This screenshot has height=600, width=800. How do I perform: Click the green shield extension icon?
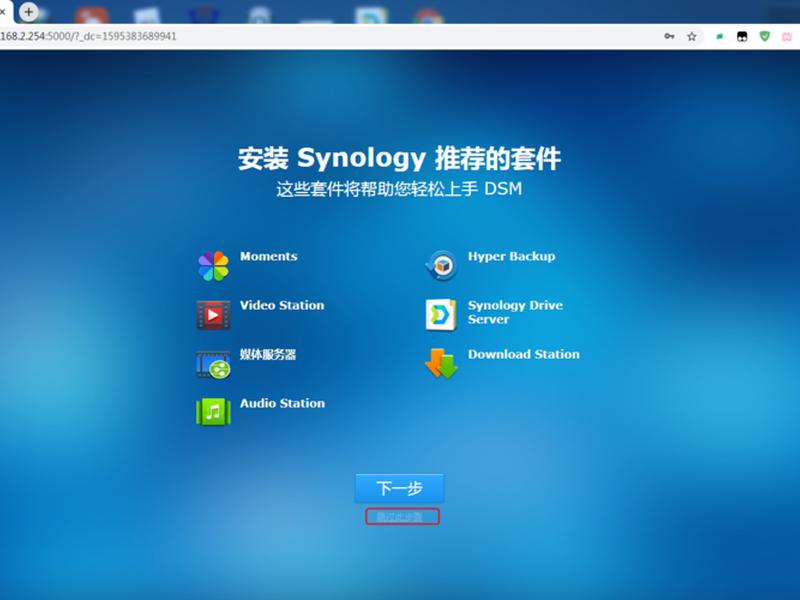click(x=764, y=36)
